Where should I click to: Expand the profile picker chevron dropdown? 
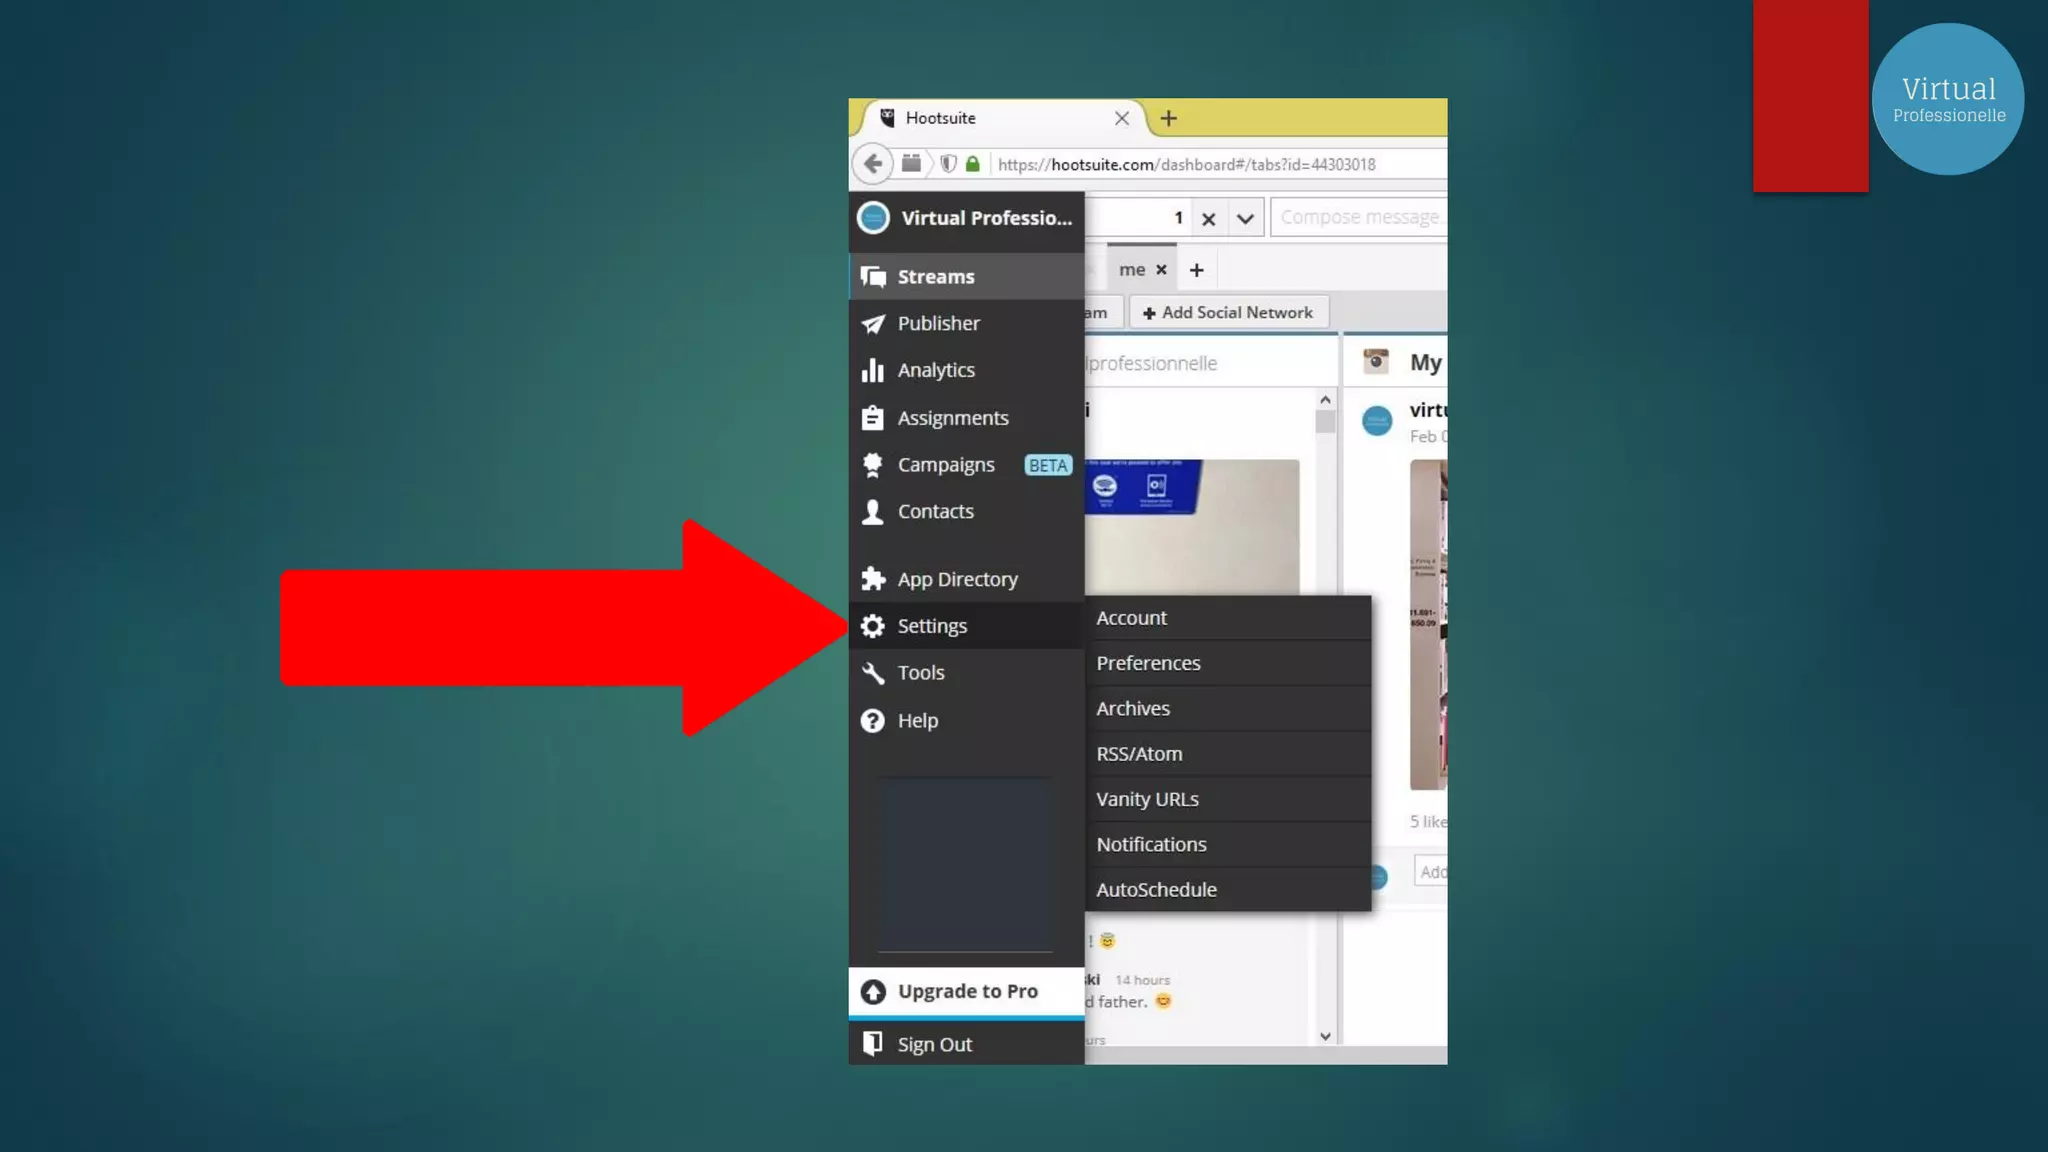point(1245,218)
